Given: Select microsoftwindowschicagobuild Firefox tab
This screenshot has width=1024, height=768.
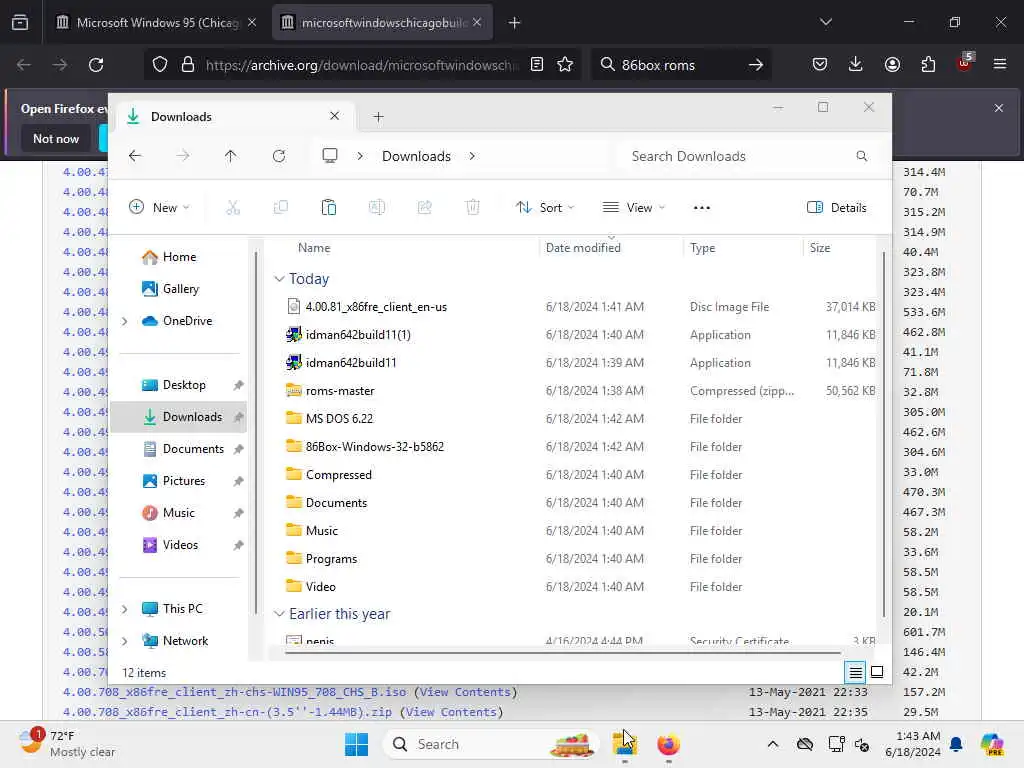Looking at the screenshot, I should coord(382,22).
